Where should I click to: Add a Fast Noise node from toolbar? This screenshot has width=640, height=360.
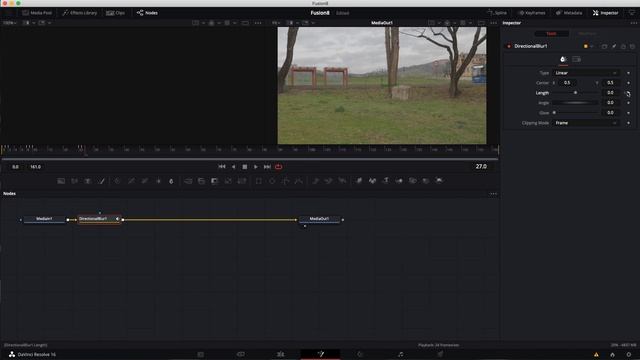[74, 181]
